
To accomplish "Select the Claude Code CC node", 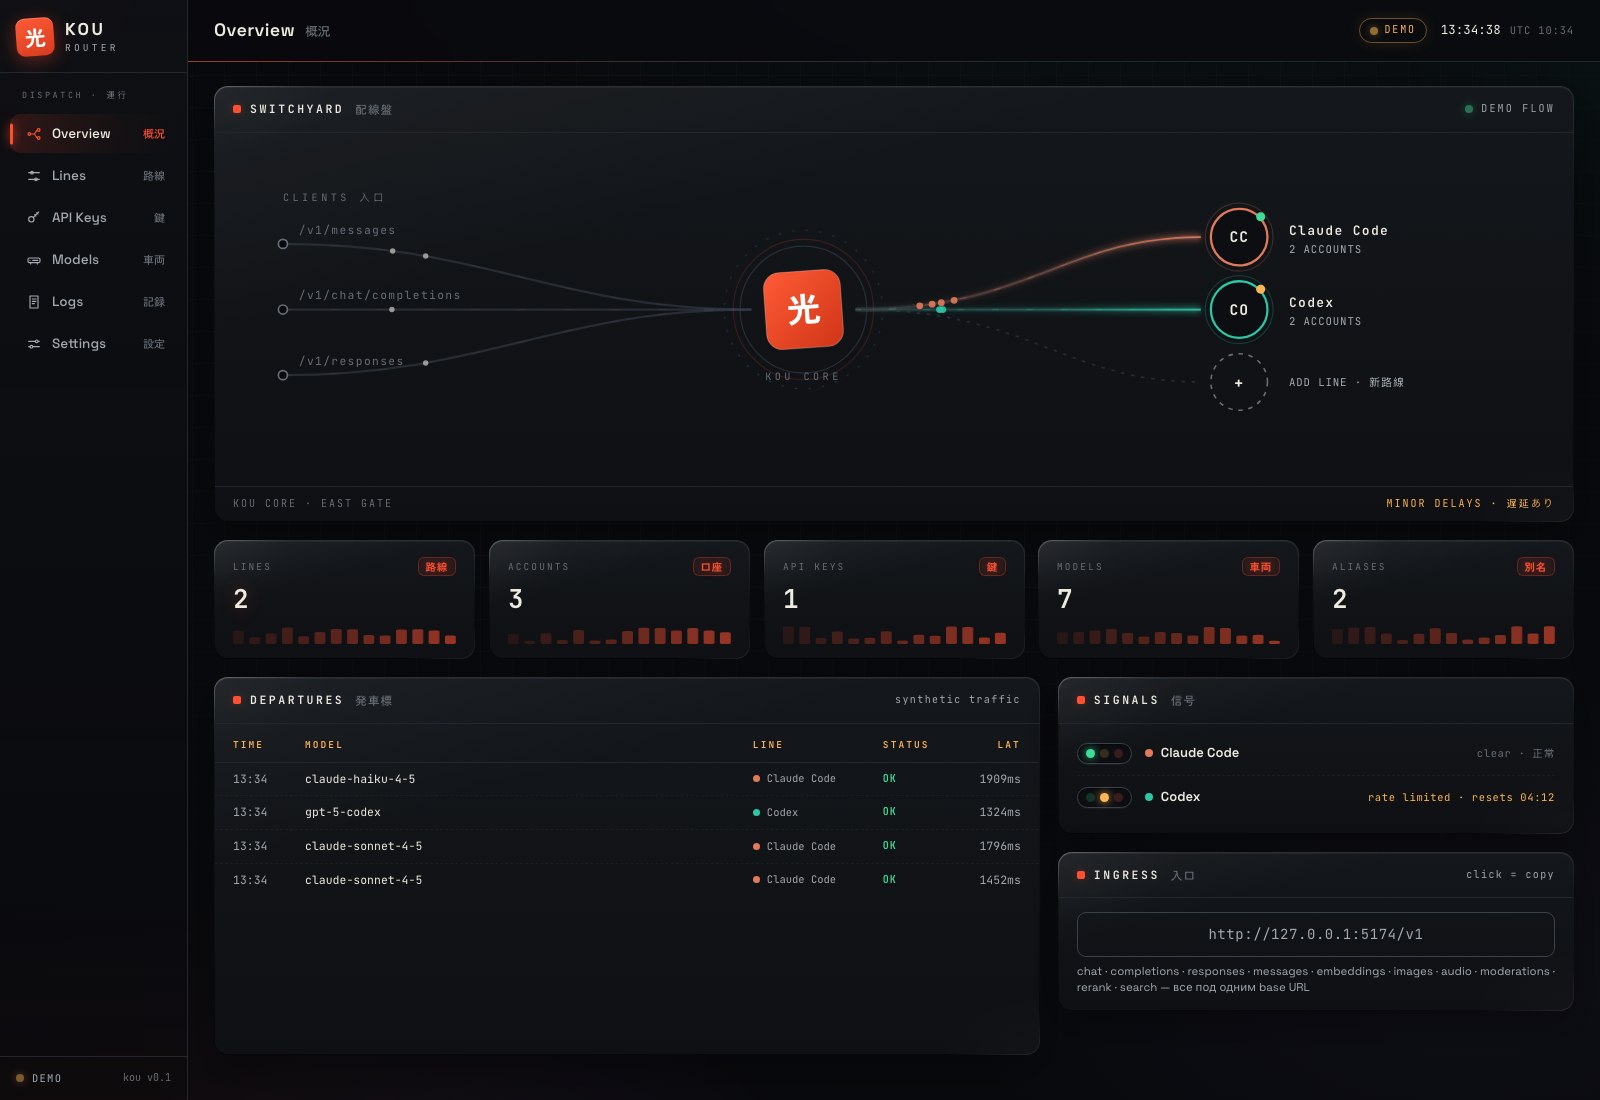I will pos(1238,237).
